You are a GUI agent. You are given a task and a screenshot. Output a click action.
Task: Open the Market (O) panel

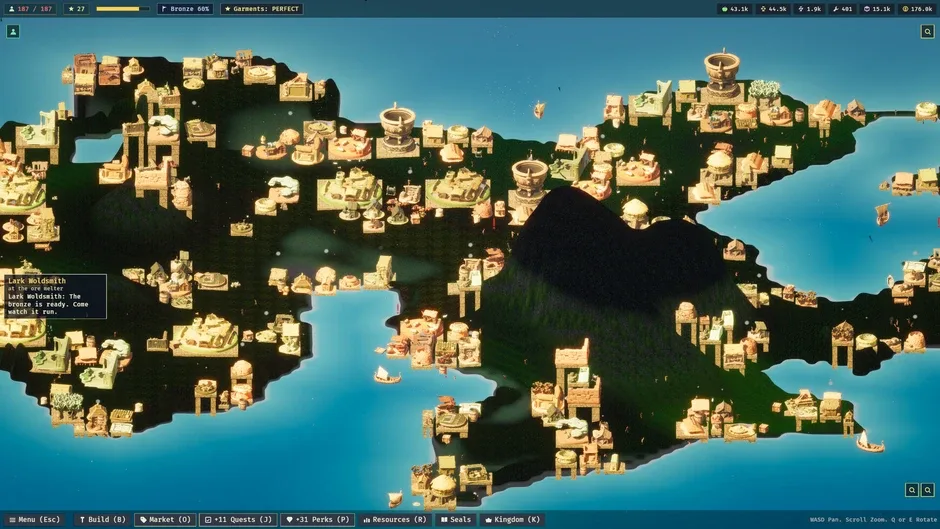click(x=165, y=519)
